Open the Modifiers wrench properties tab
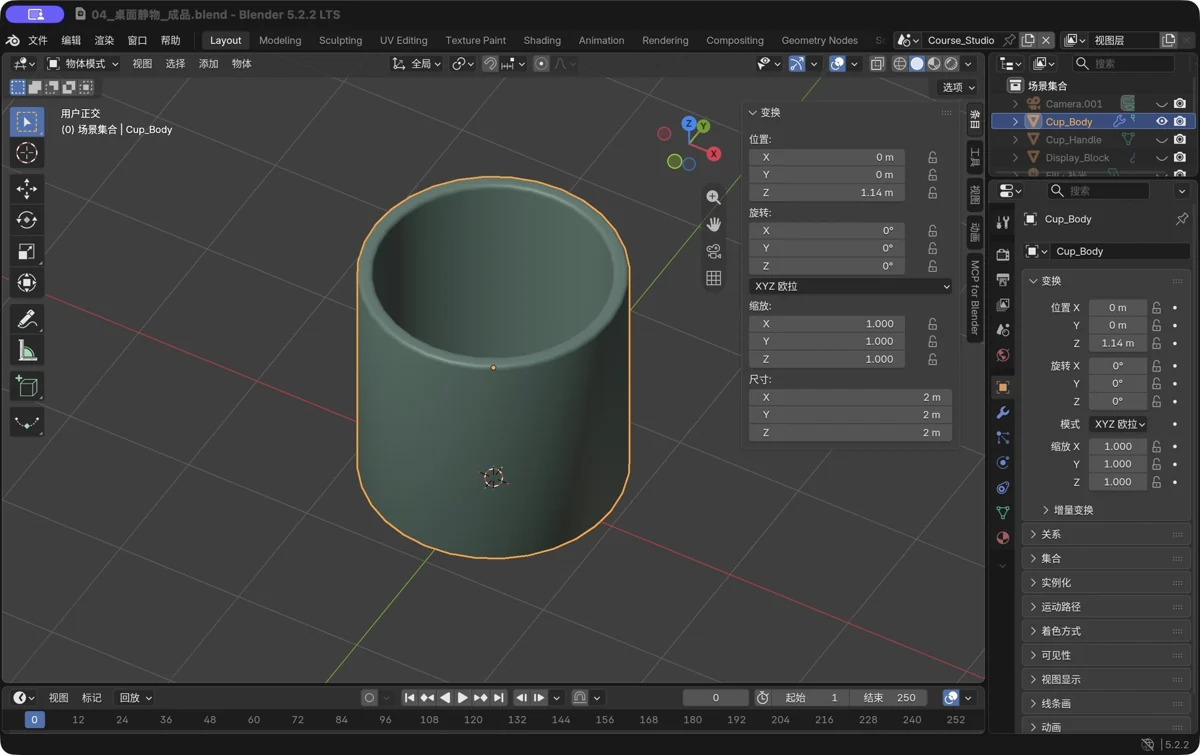 point(1003,412)
